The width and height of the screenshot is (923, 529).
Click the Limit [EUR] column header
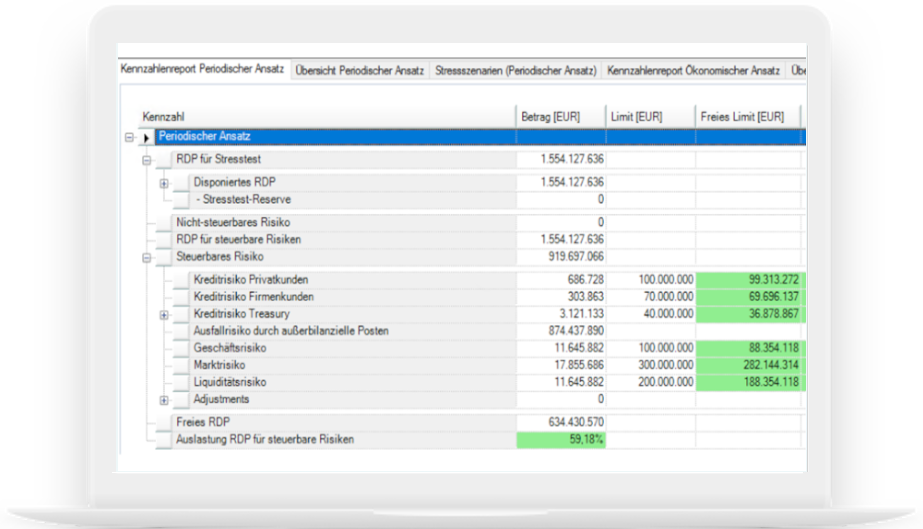[650, 117]
